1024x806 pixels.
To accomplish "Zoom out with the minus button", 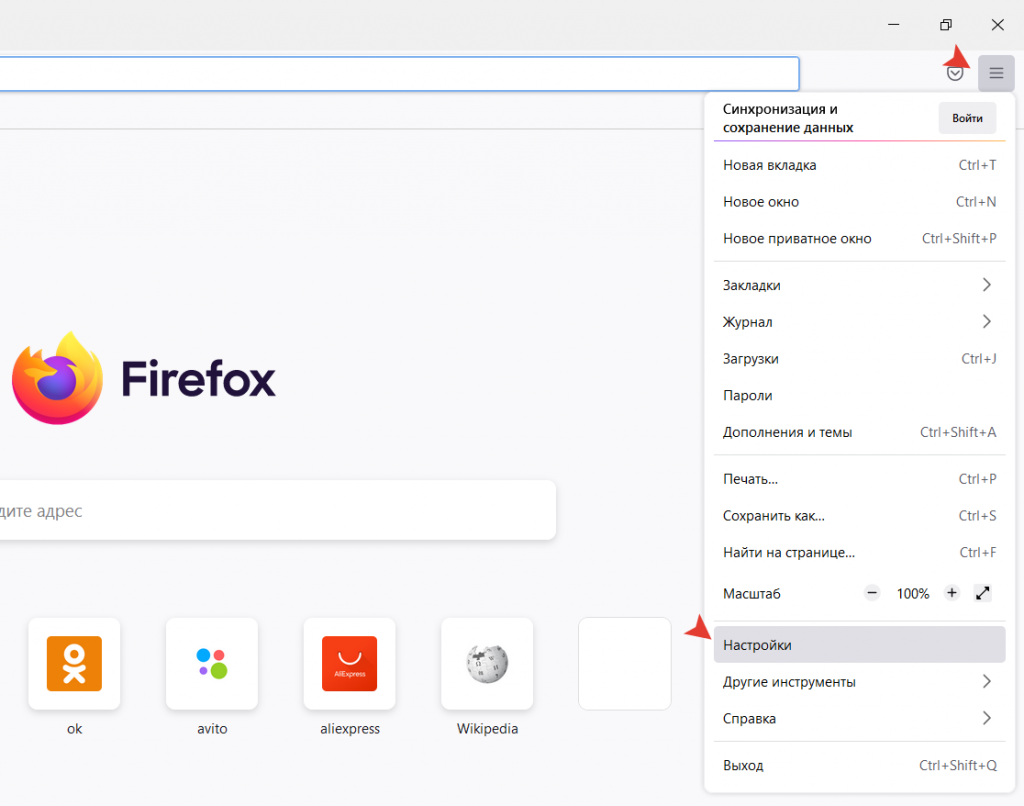I will point(872,593).
